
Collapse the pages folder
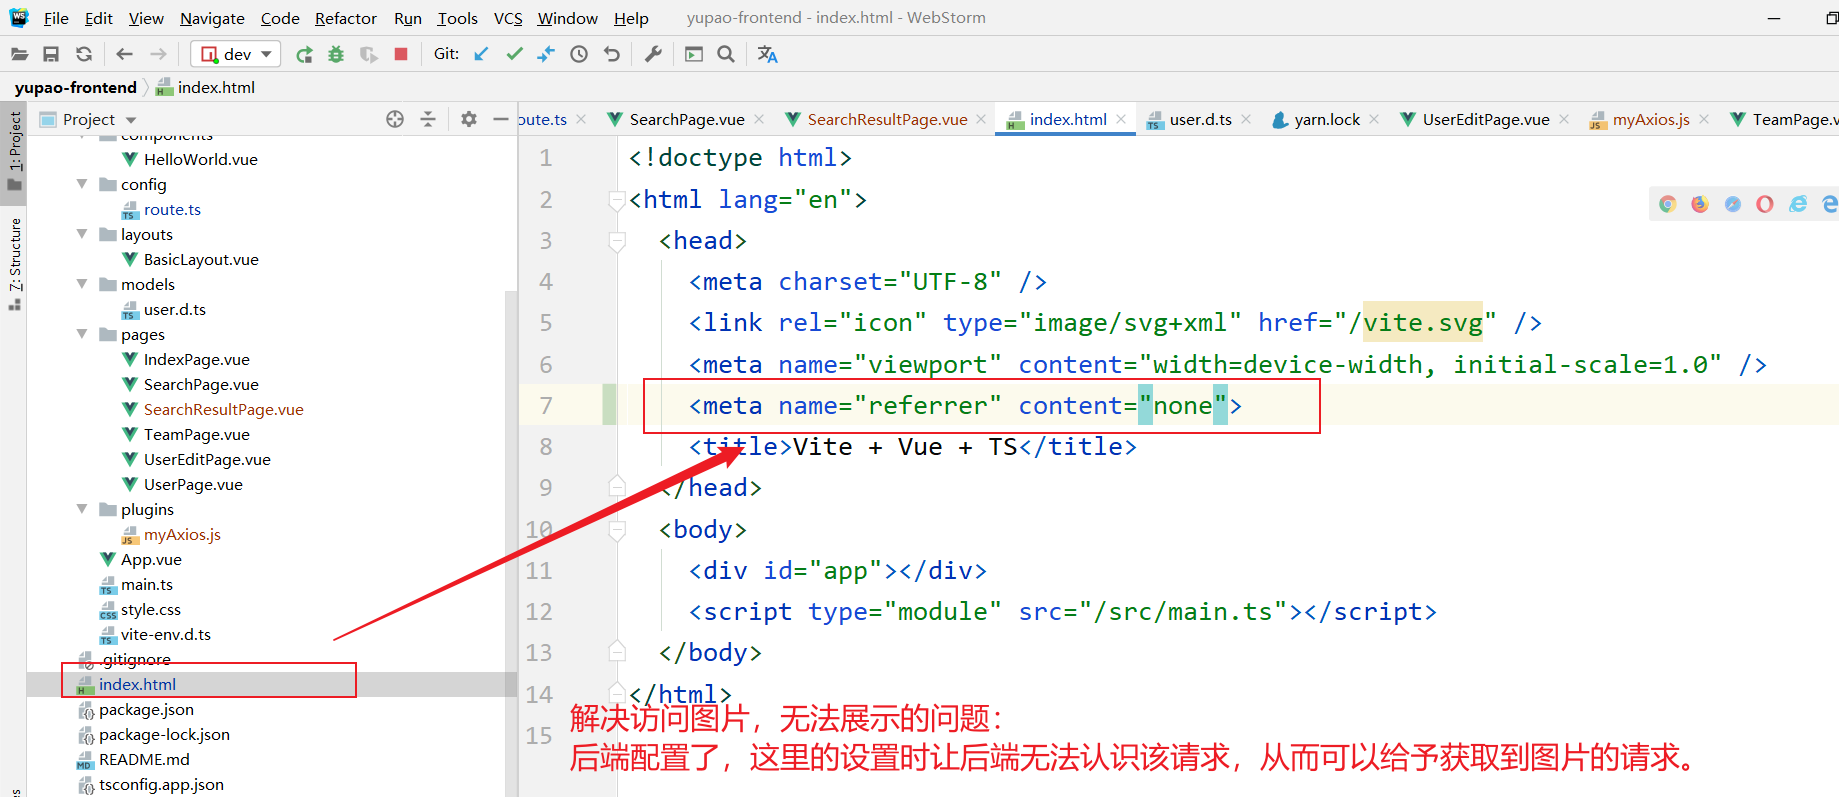click(x=82, y=334)
